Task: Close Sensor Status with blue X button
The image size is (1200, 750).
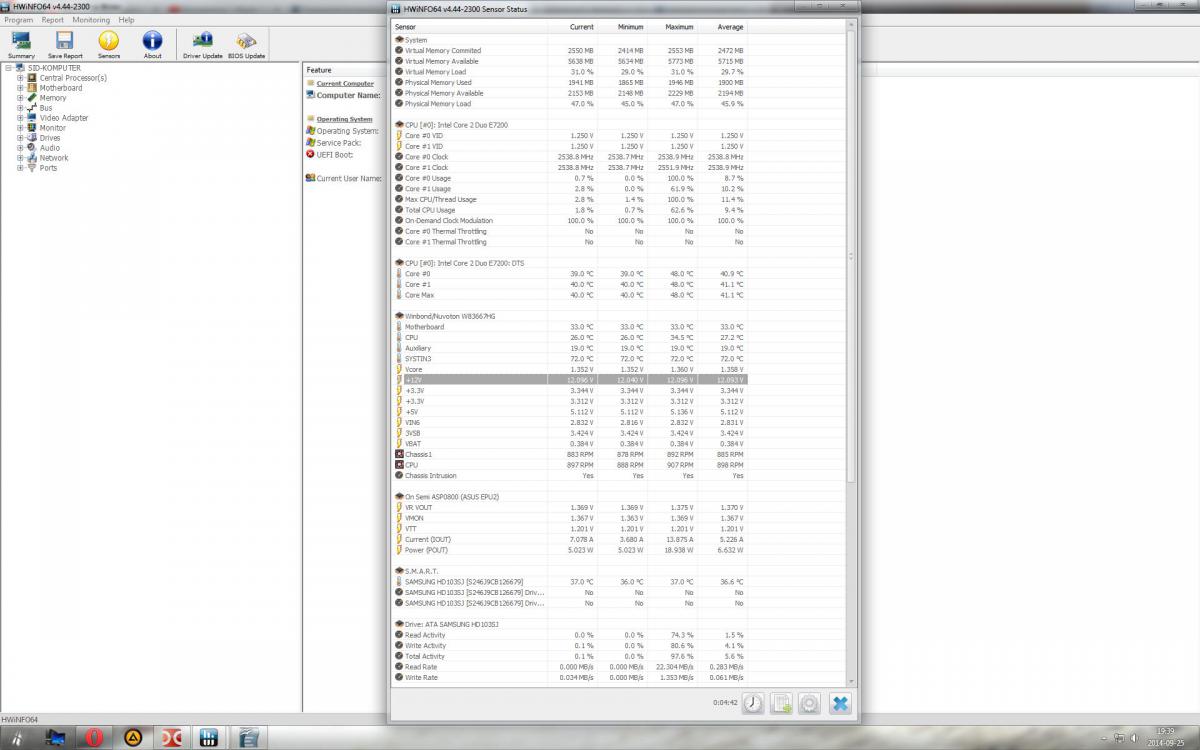Action: [840, 704]
